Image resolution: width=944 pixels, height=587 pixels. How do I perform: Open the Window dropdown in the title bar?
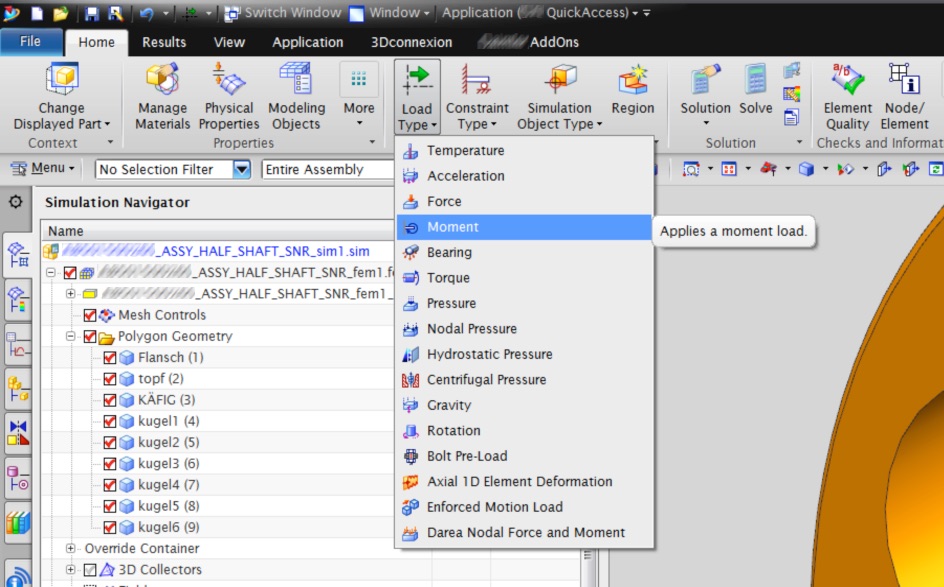coord(391,13)
